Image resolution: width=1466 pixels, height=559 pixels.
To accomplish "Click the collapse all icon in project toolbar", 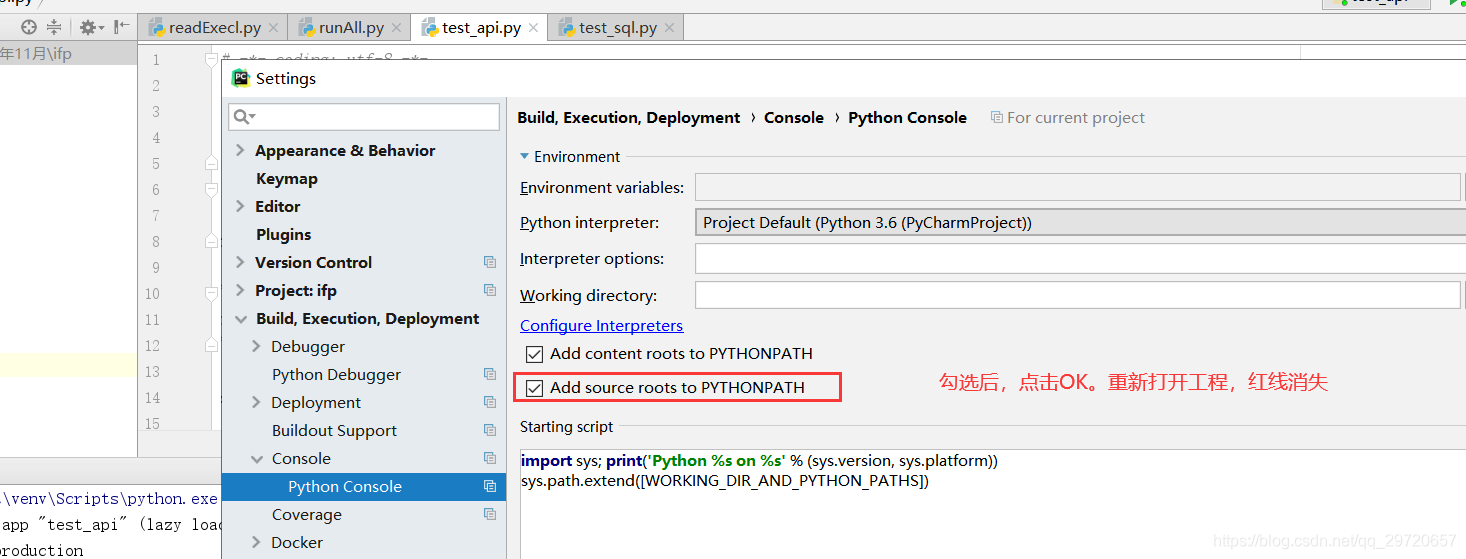I will click(x=54, y=27).
